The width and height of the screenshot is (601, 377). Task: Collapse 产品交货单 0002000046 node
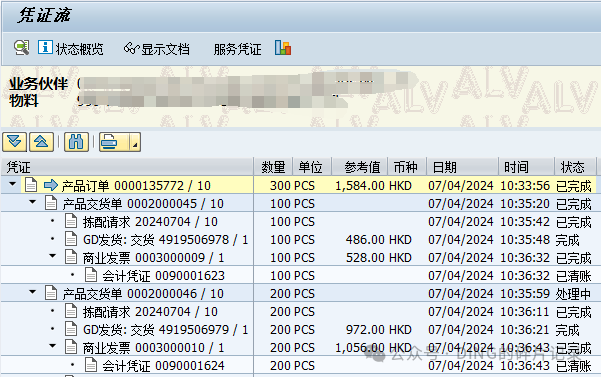tap(33, 292)
